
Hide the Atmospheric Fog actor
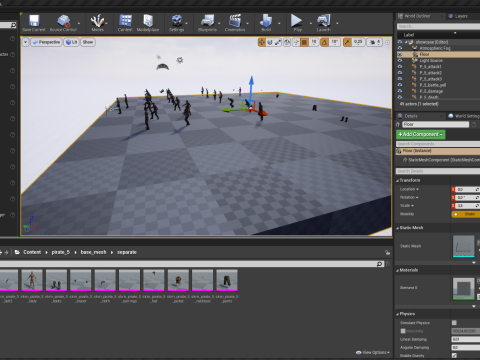[400, 48]
